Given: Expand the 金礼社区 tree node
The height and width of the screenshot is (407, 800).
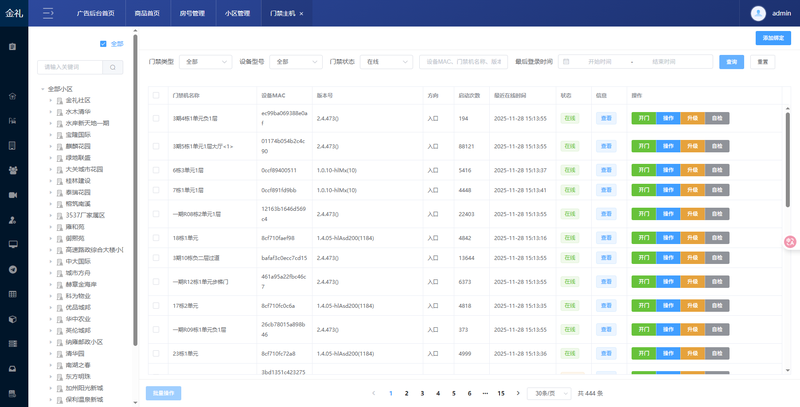Looking at the screenshot, I should tap(50, 100).
